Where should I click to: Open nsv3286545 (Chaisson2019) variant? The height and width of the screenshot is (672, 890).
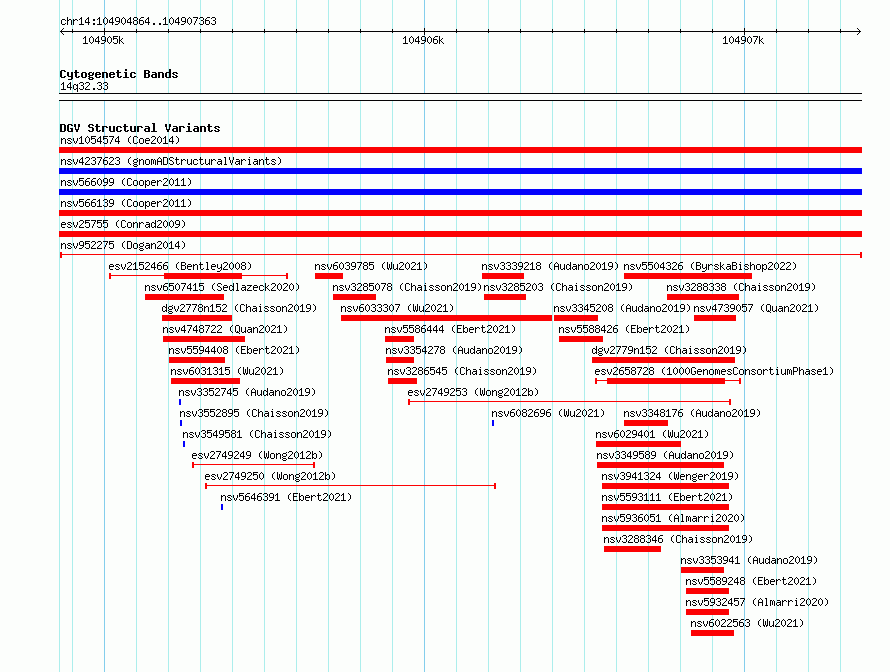(462, 371)
